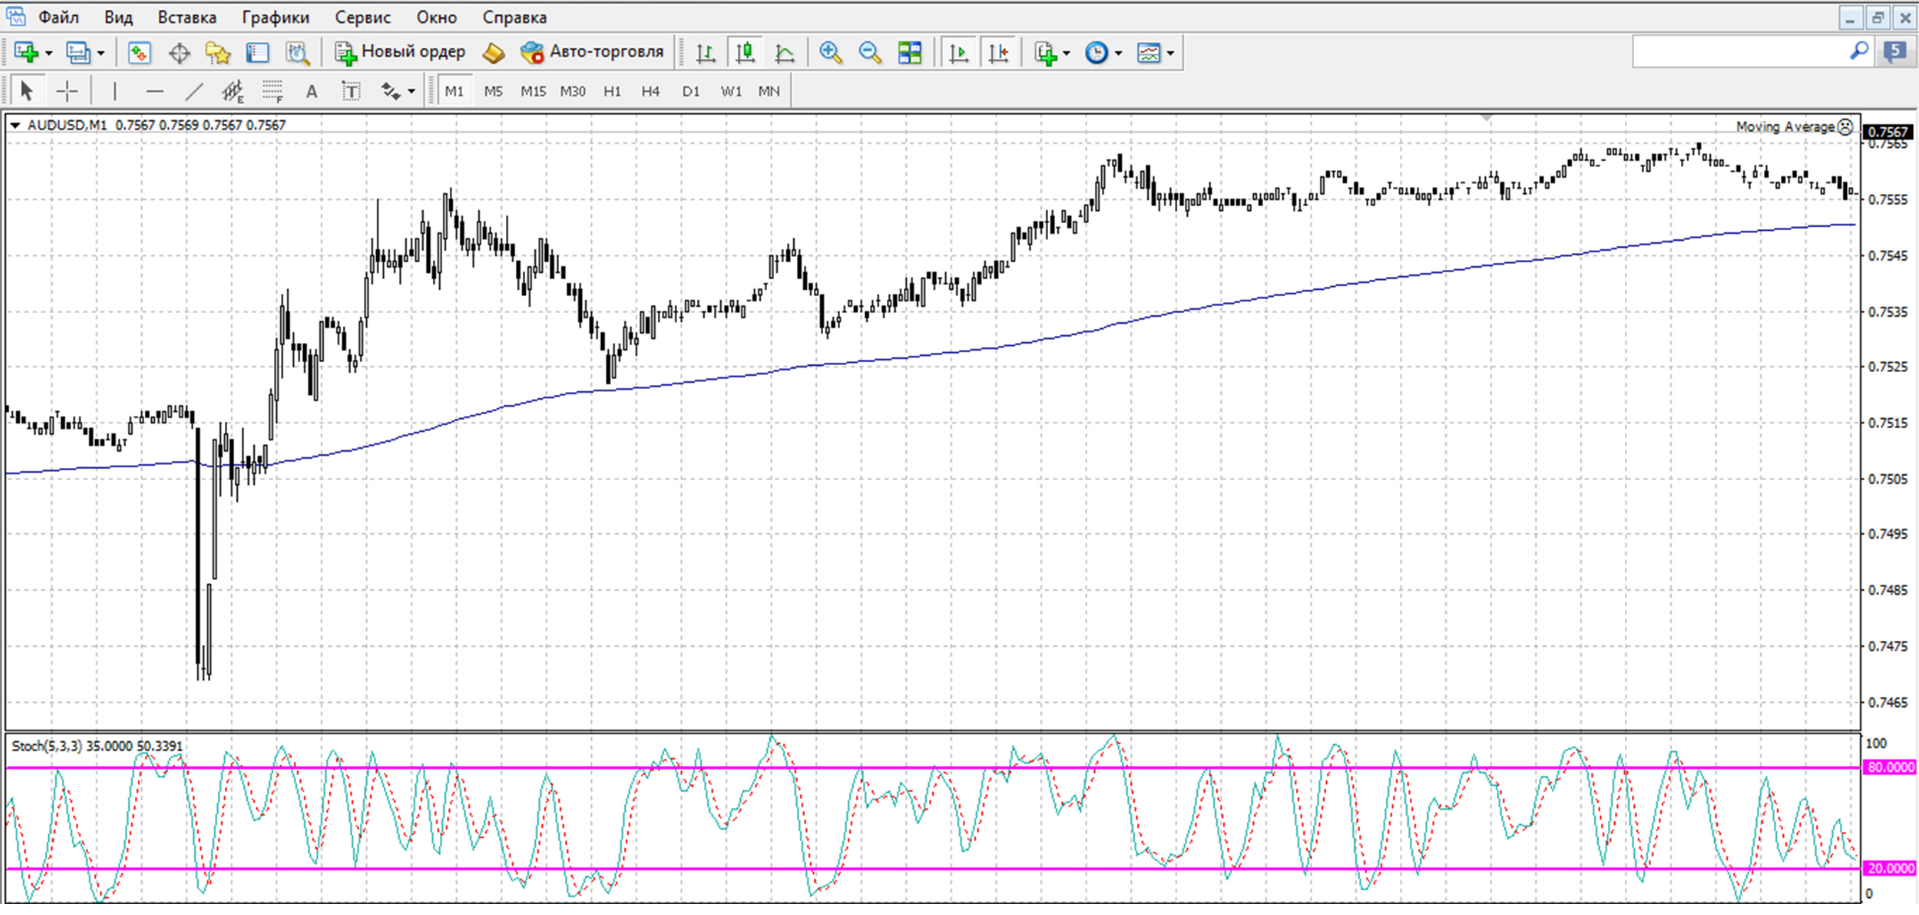
Task: Expand the Arrows tool dropdown arrow
Action: pos(411,92)
